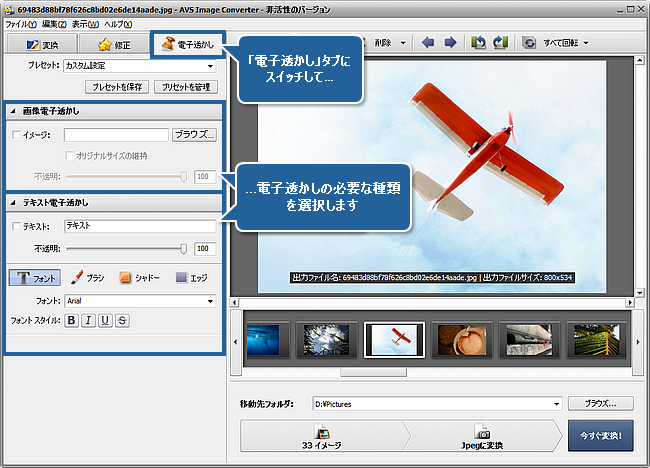This screenshot has width=650, height=468.
Task: Open the ファイル menu
Action: (x=20, y=22)
